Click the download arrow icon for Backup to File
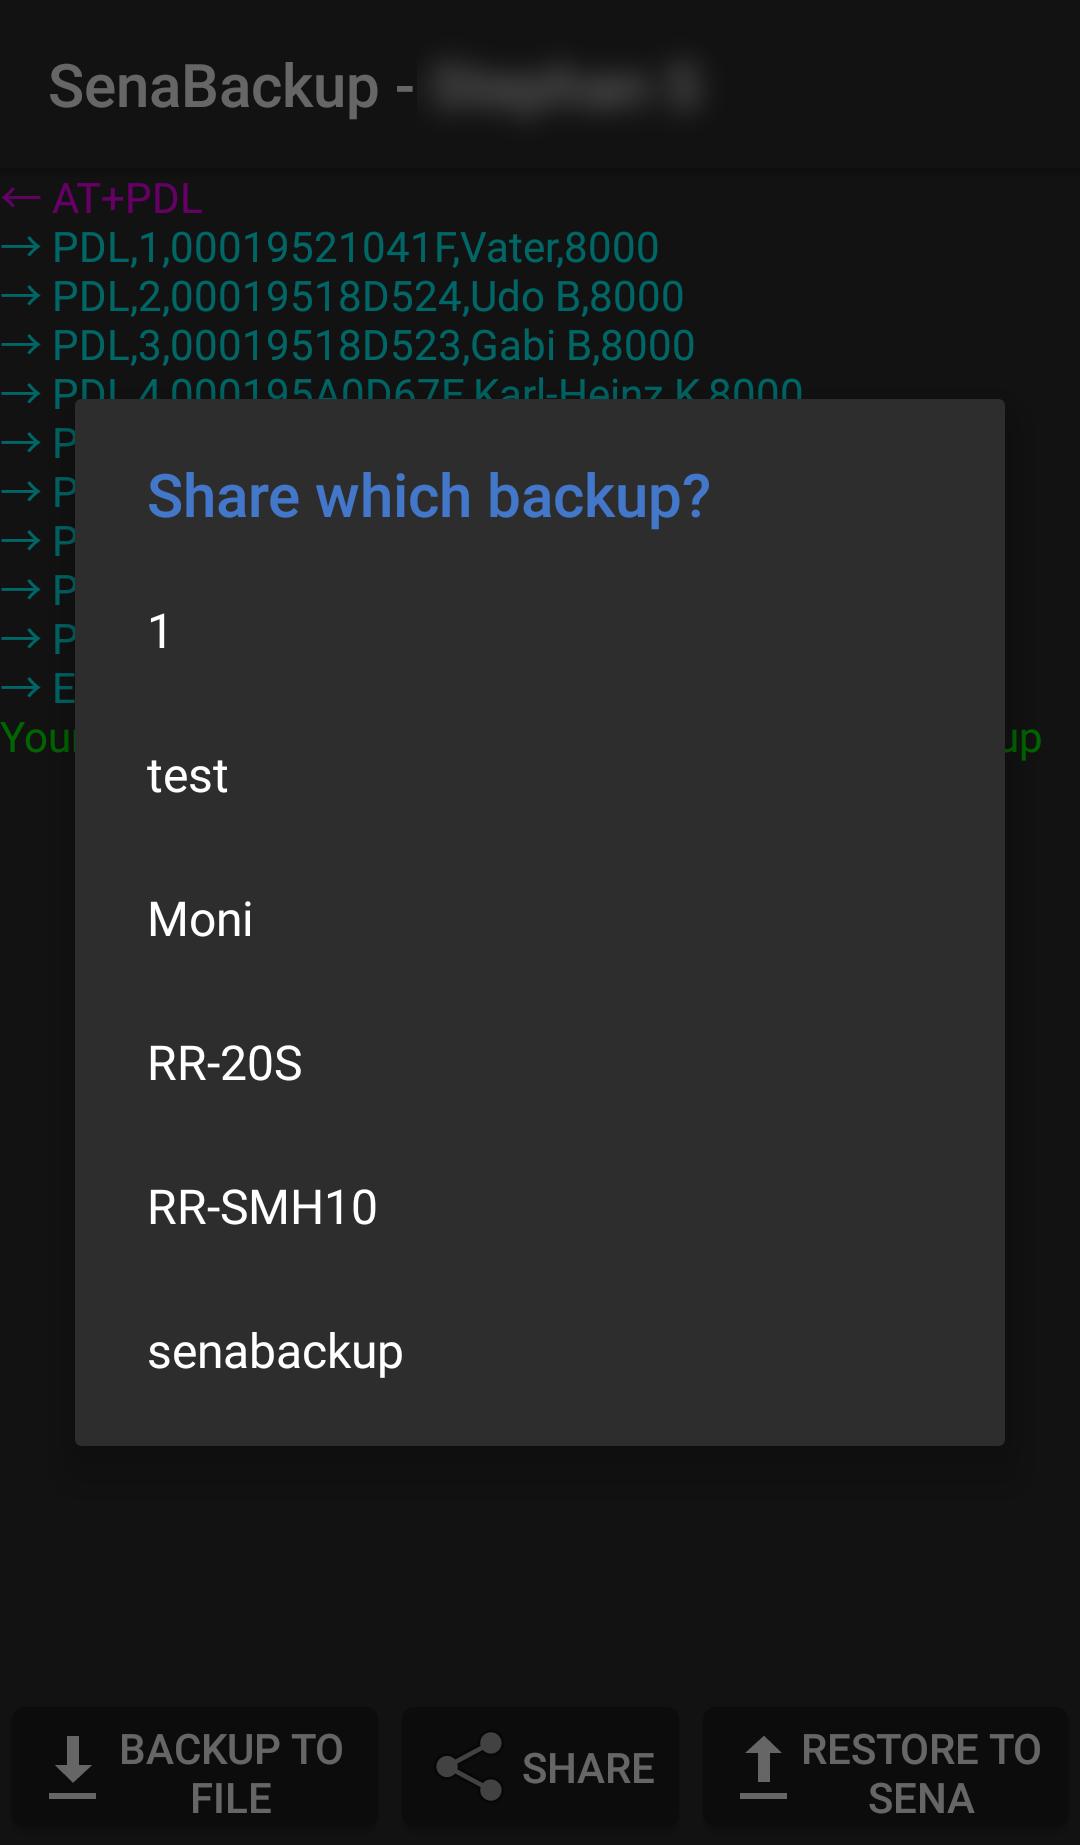Viewport: 1080px width, 1845px height. 72,1768
